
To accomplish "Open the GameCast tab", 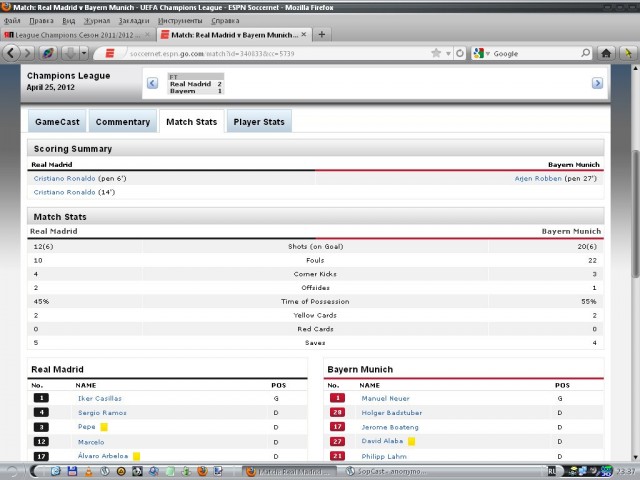I will (57, 122).
